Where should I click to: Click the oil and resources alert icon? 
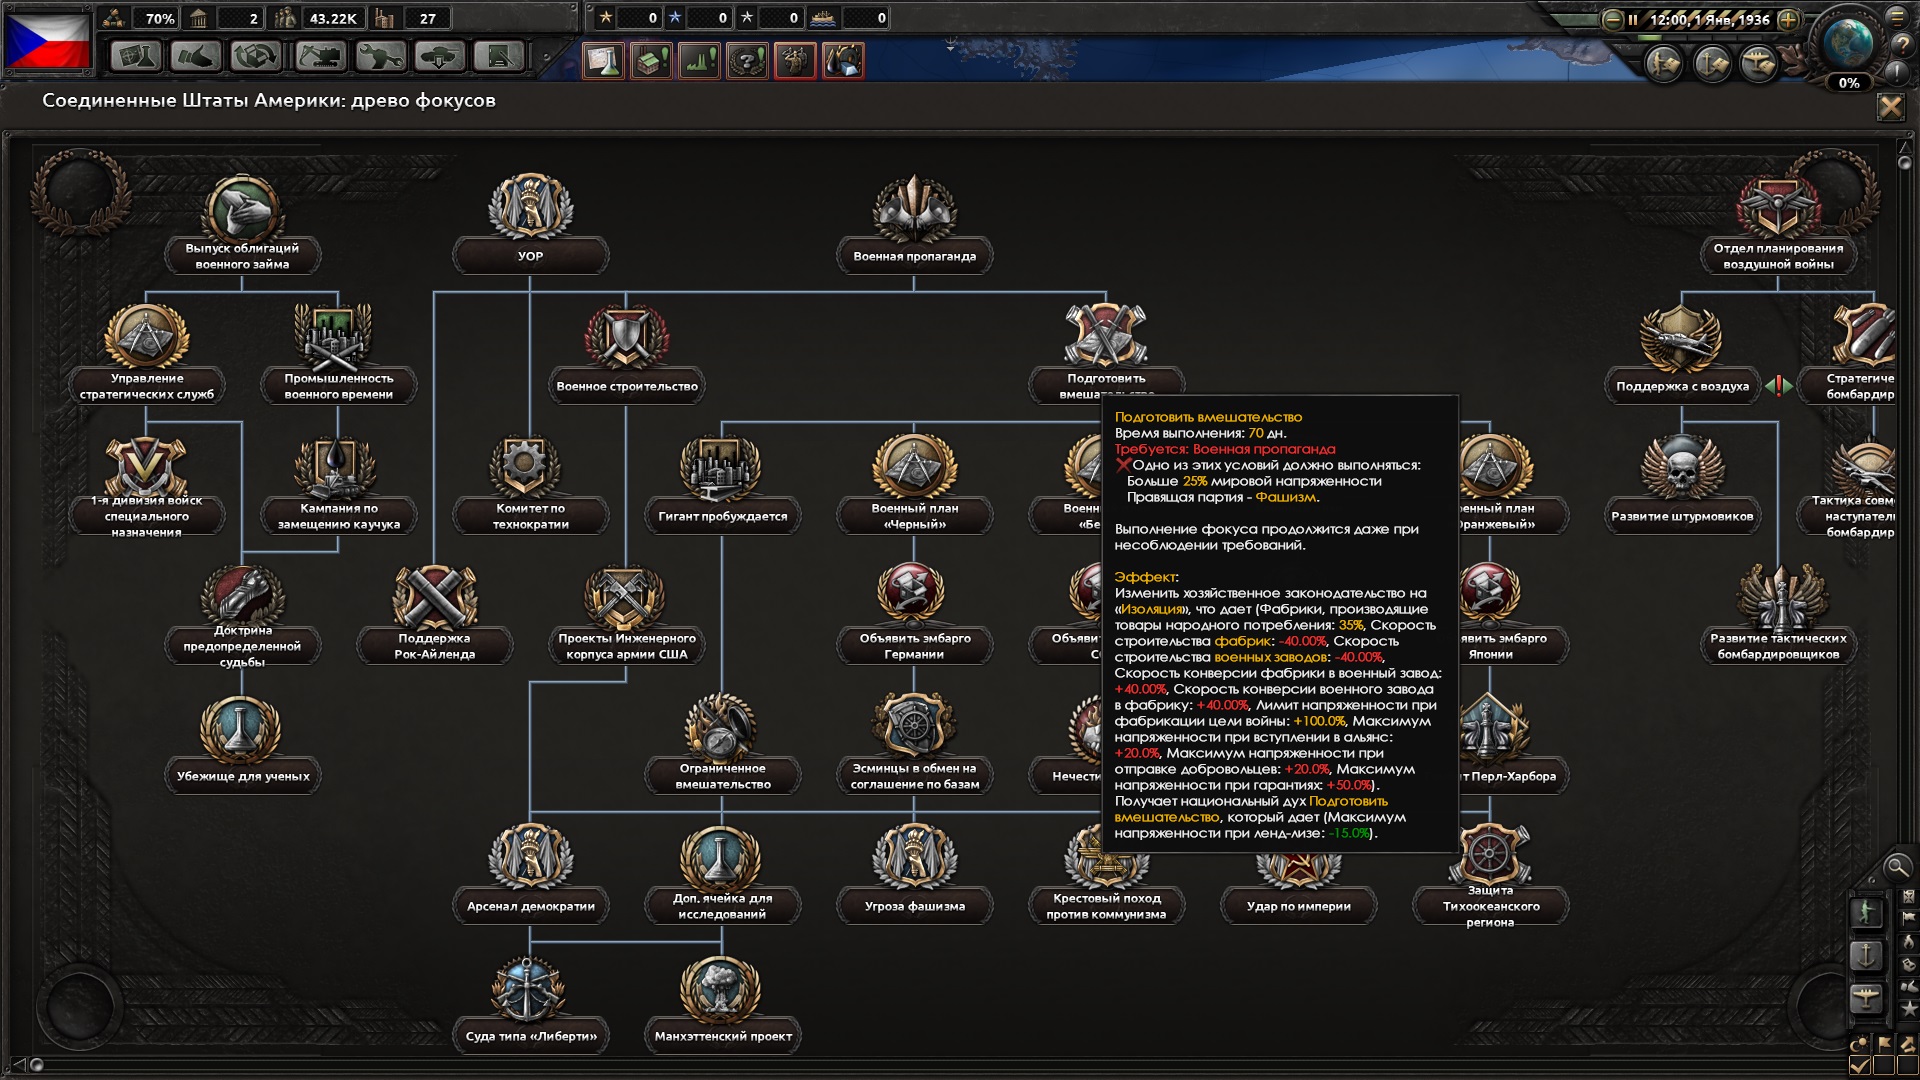843,60
